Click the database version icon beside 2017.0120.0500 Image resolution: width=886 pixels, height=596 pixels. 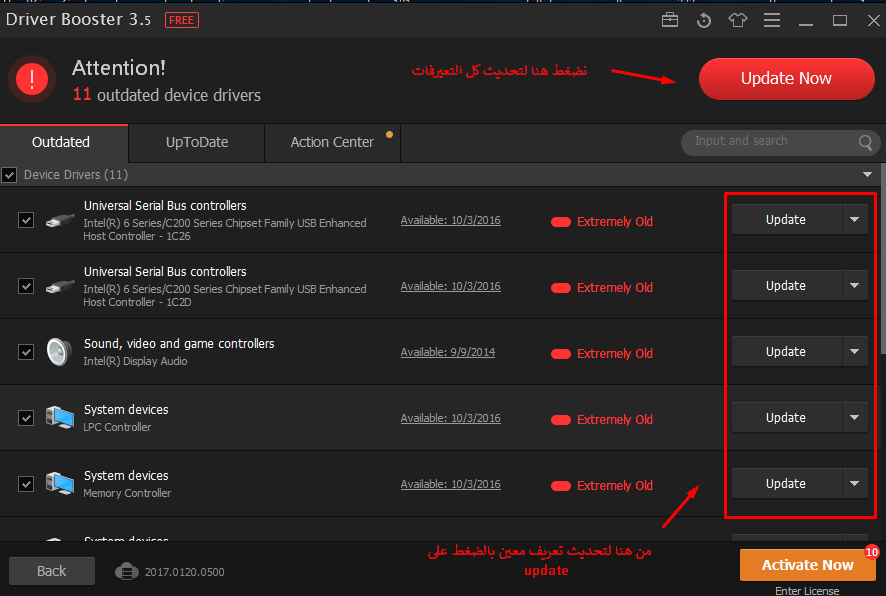click(x=125, y=571)
